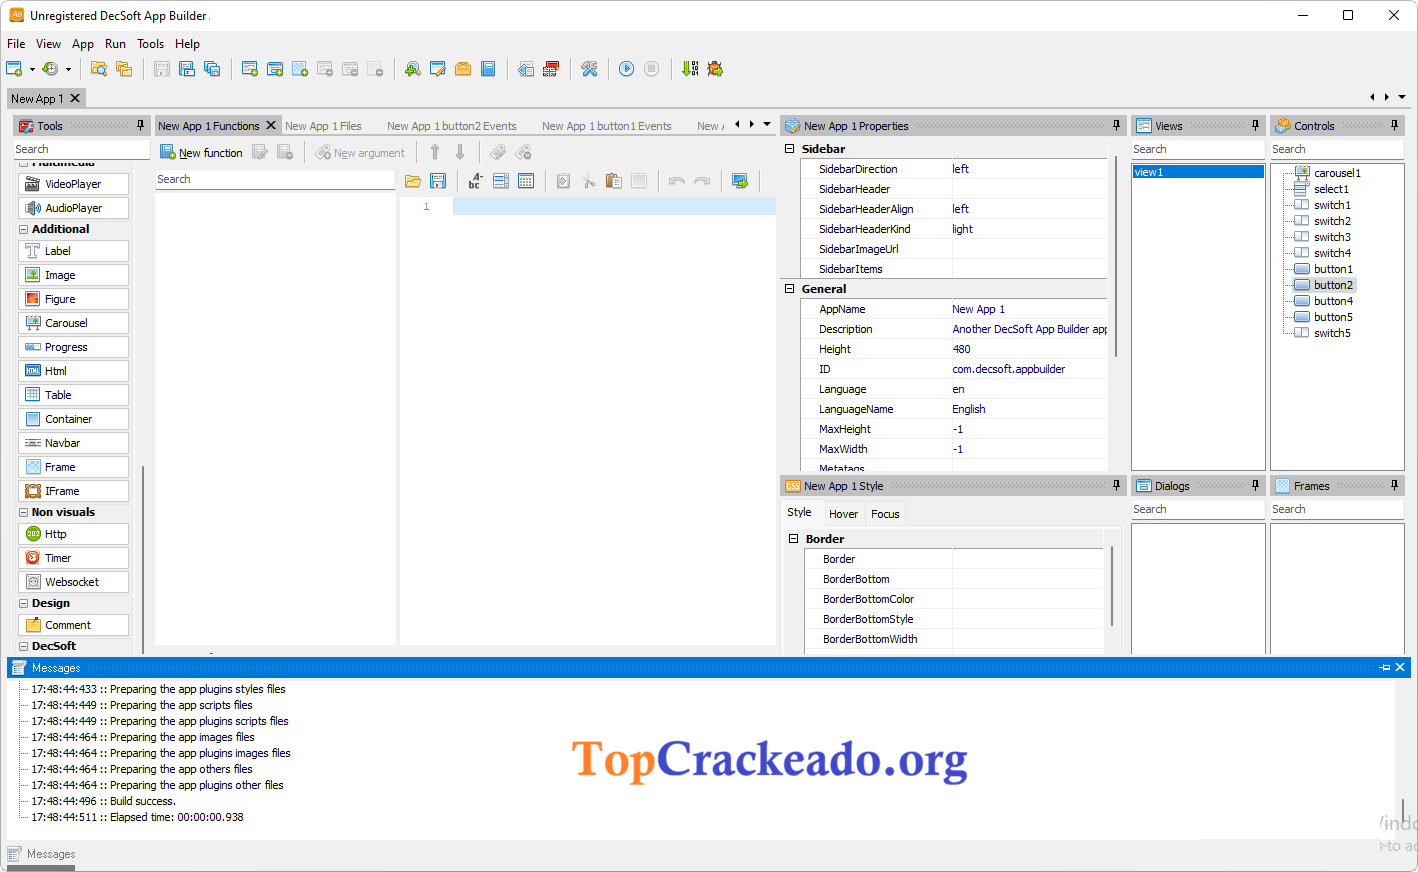1418x872 pixels.
Task: Open the language translation flag icon
Action: pos(550,69)
